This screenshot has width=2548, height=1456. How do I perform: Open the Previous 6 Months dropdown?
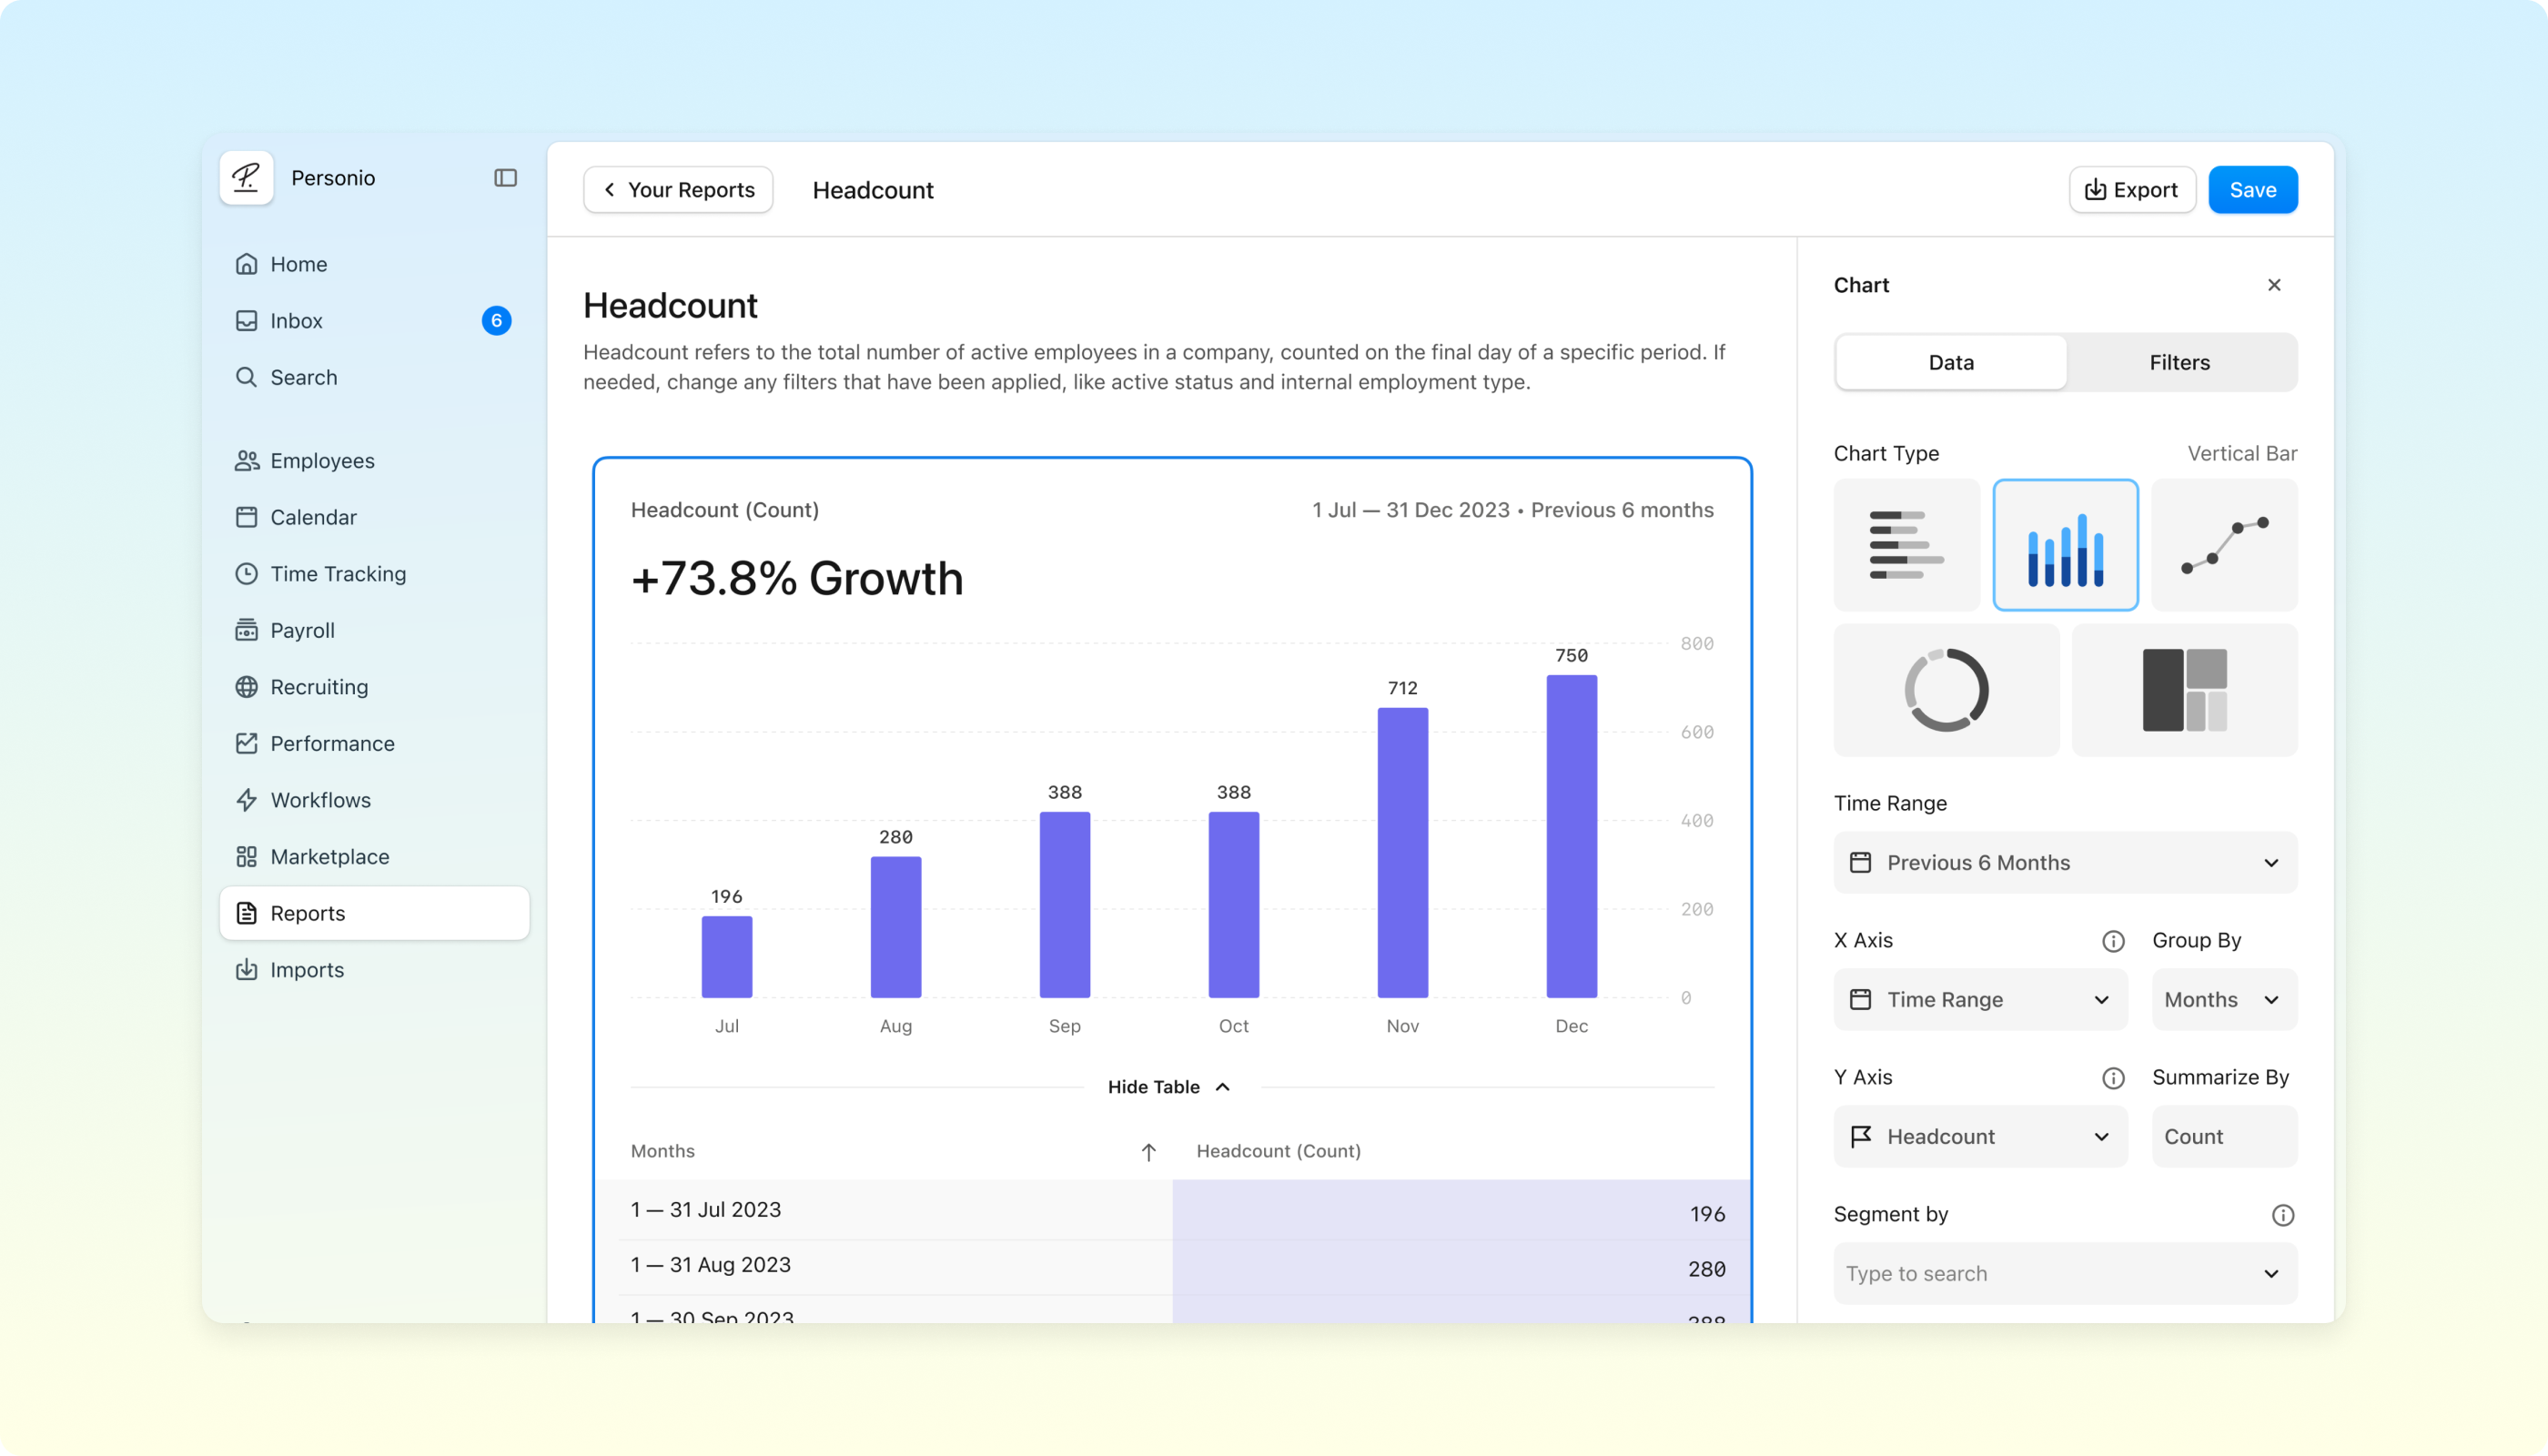tap(2065, 863)
